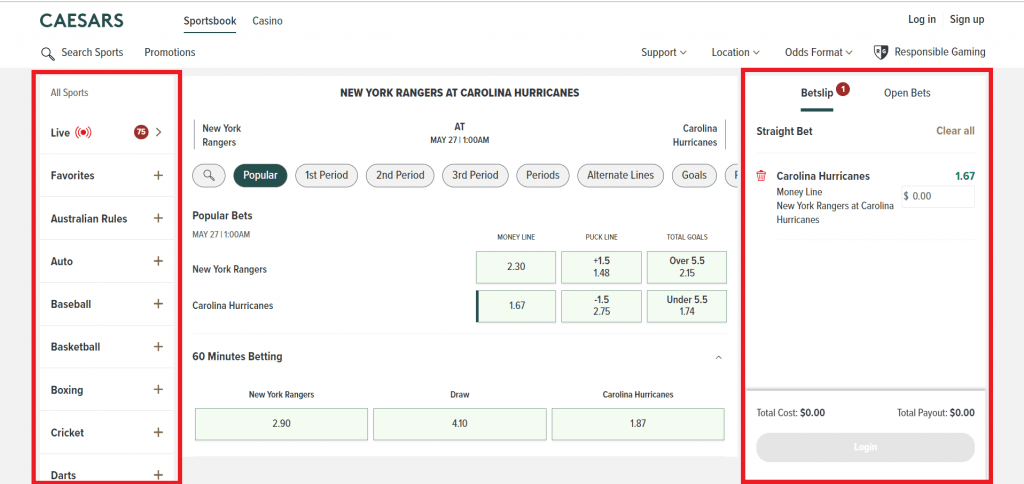Click Total Cost: $0.00 text

pyautogui.click(x=791, y=413)
